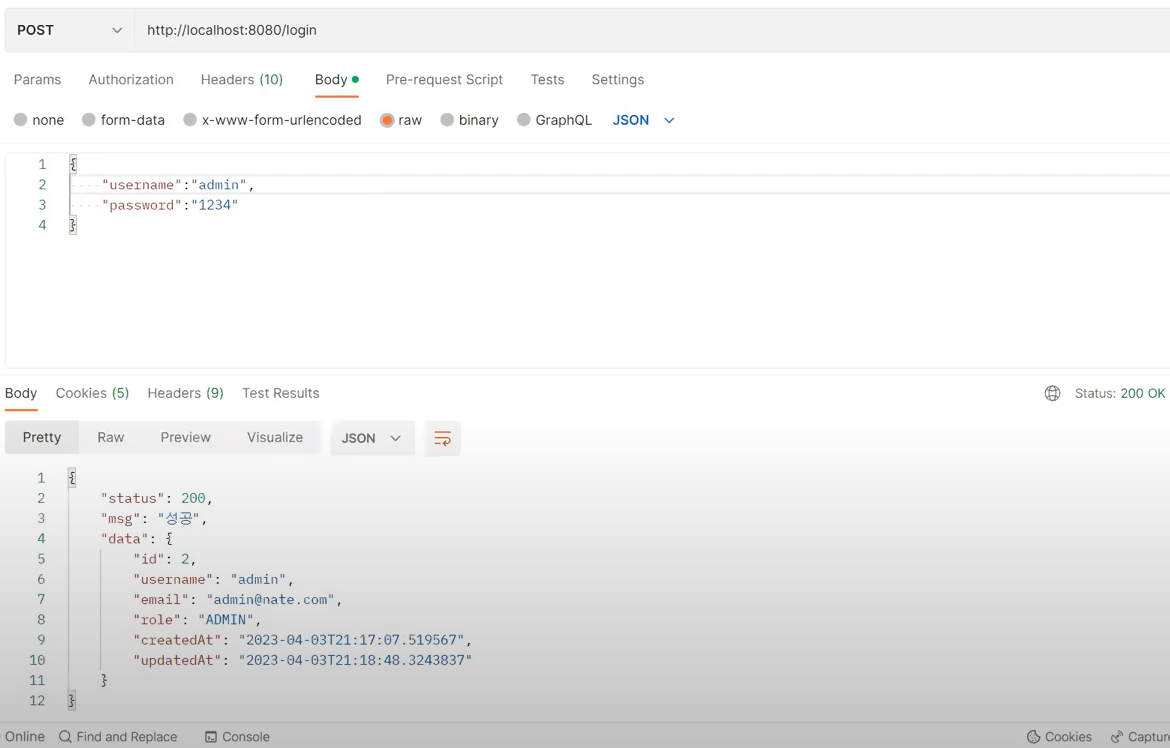Click the "role": "ADMIN" response line
1170x748 pixels.
197,620
